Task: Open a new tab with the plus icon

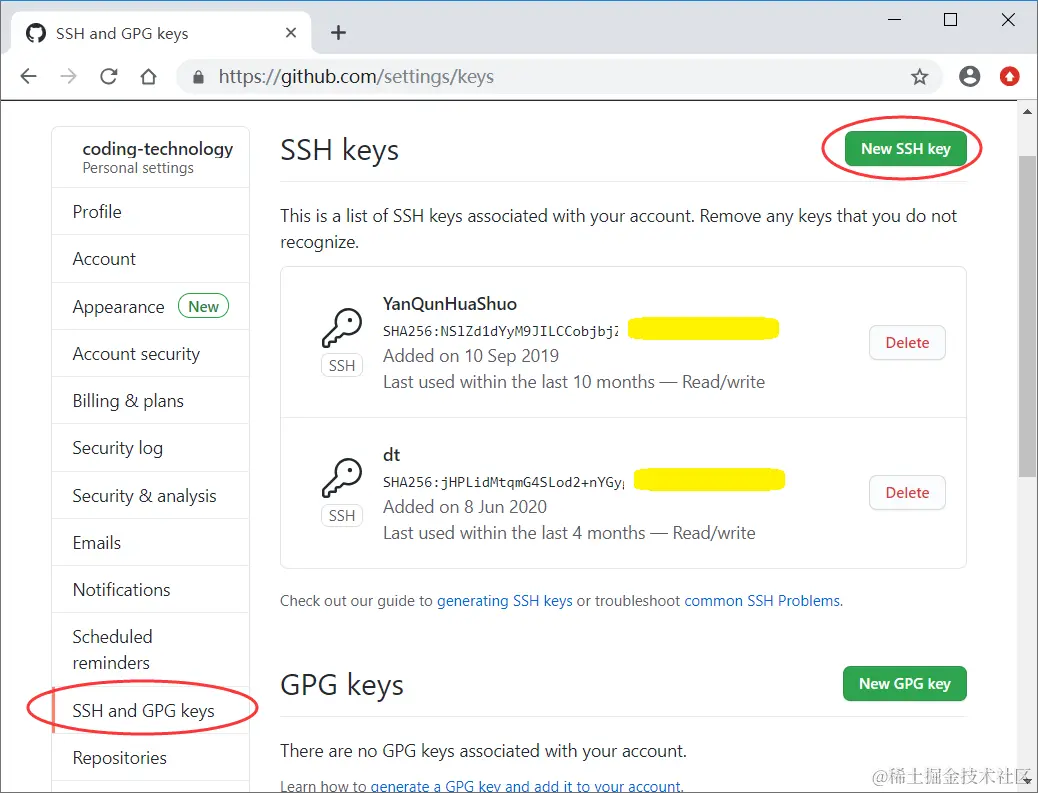Action: 338,32
